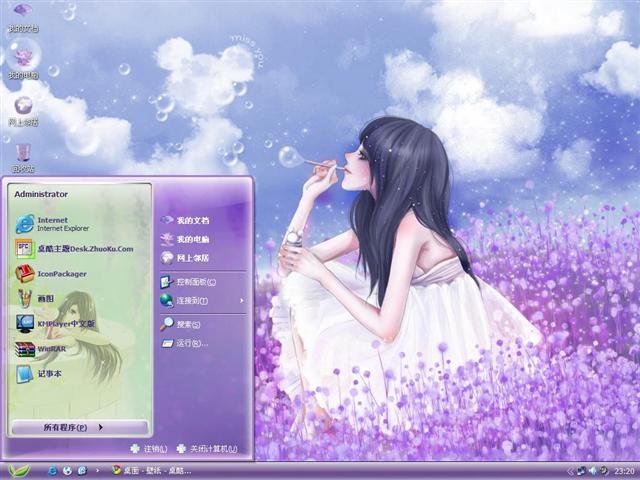Screen dimensions: 640x480
Task: Open 记事本 notepad
Action: (x=39, y=373)
